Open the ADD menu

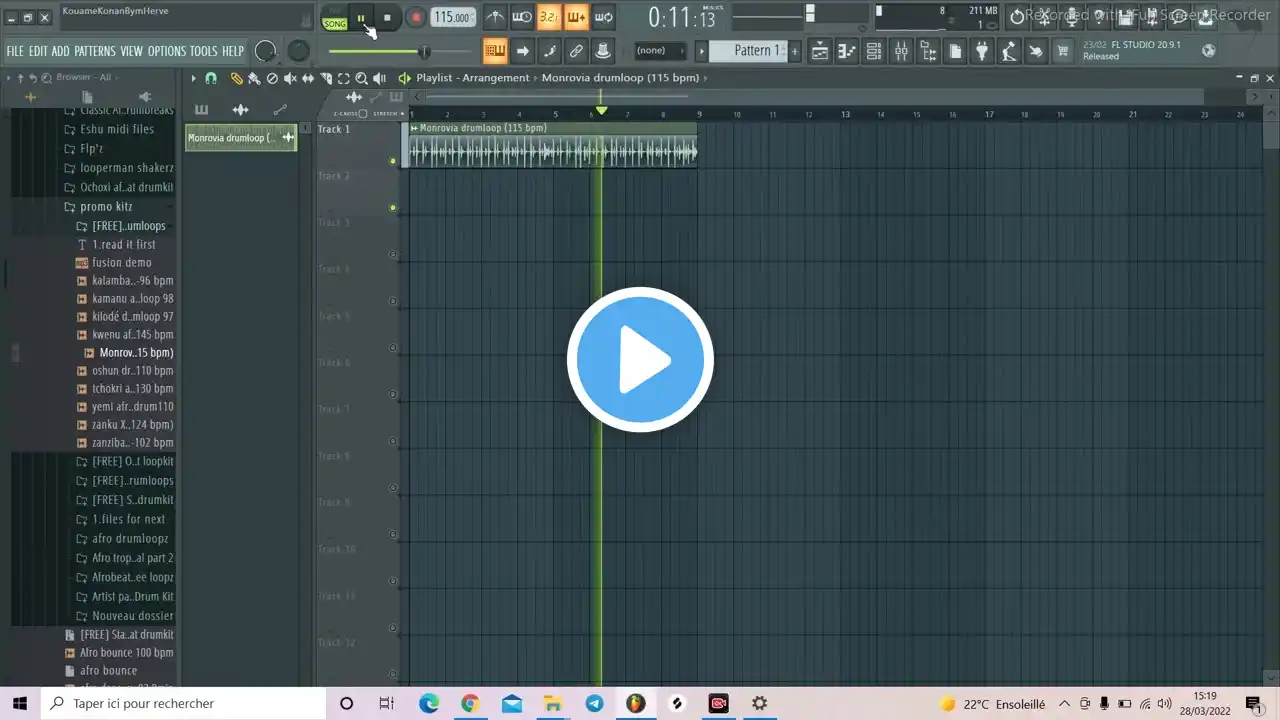(x=61, y=51)
